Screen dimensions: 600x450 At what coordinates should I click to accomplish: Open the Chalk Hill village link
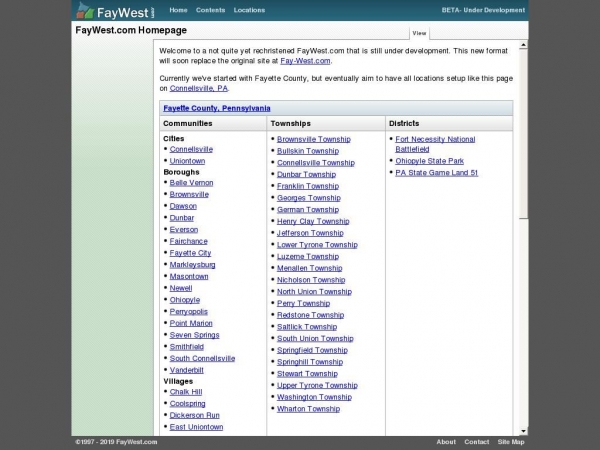click(x=186, y=392)
